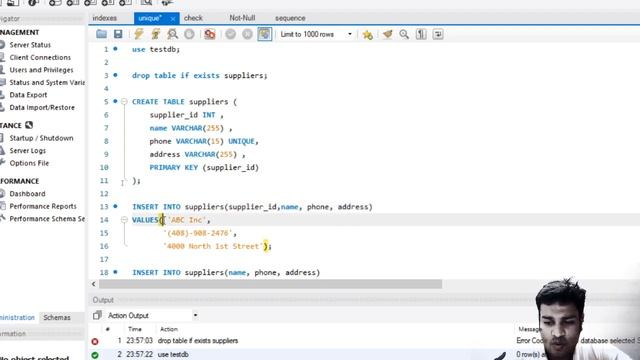Switch to the Administration navigator tab
This screenshot has width=640, height=360.
pyautogui.click(x=17, y=317)
